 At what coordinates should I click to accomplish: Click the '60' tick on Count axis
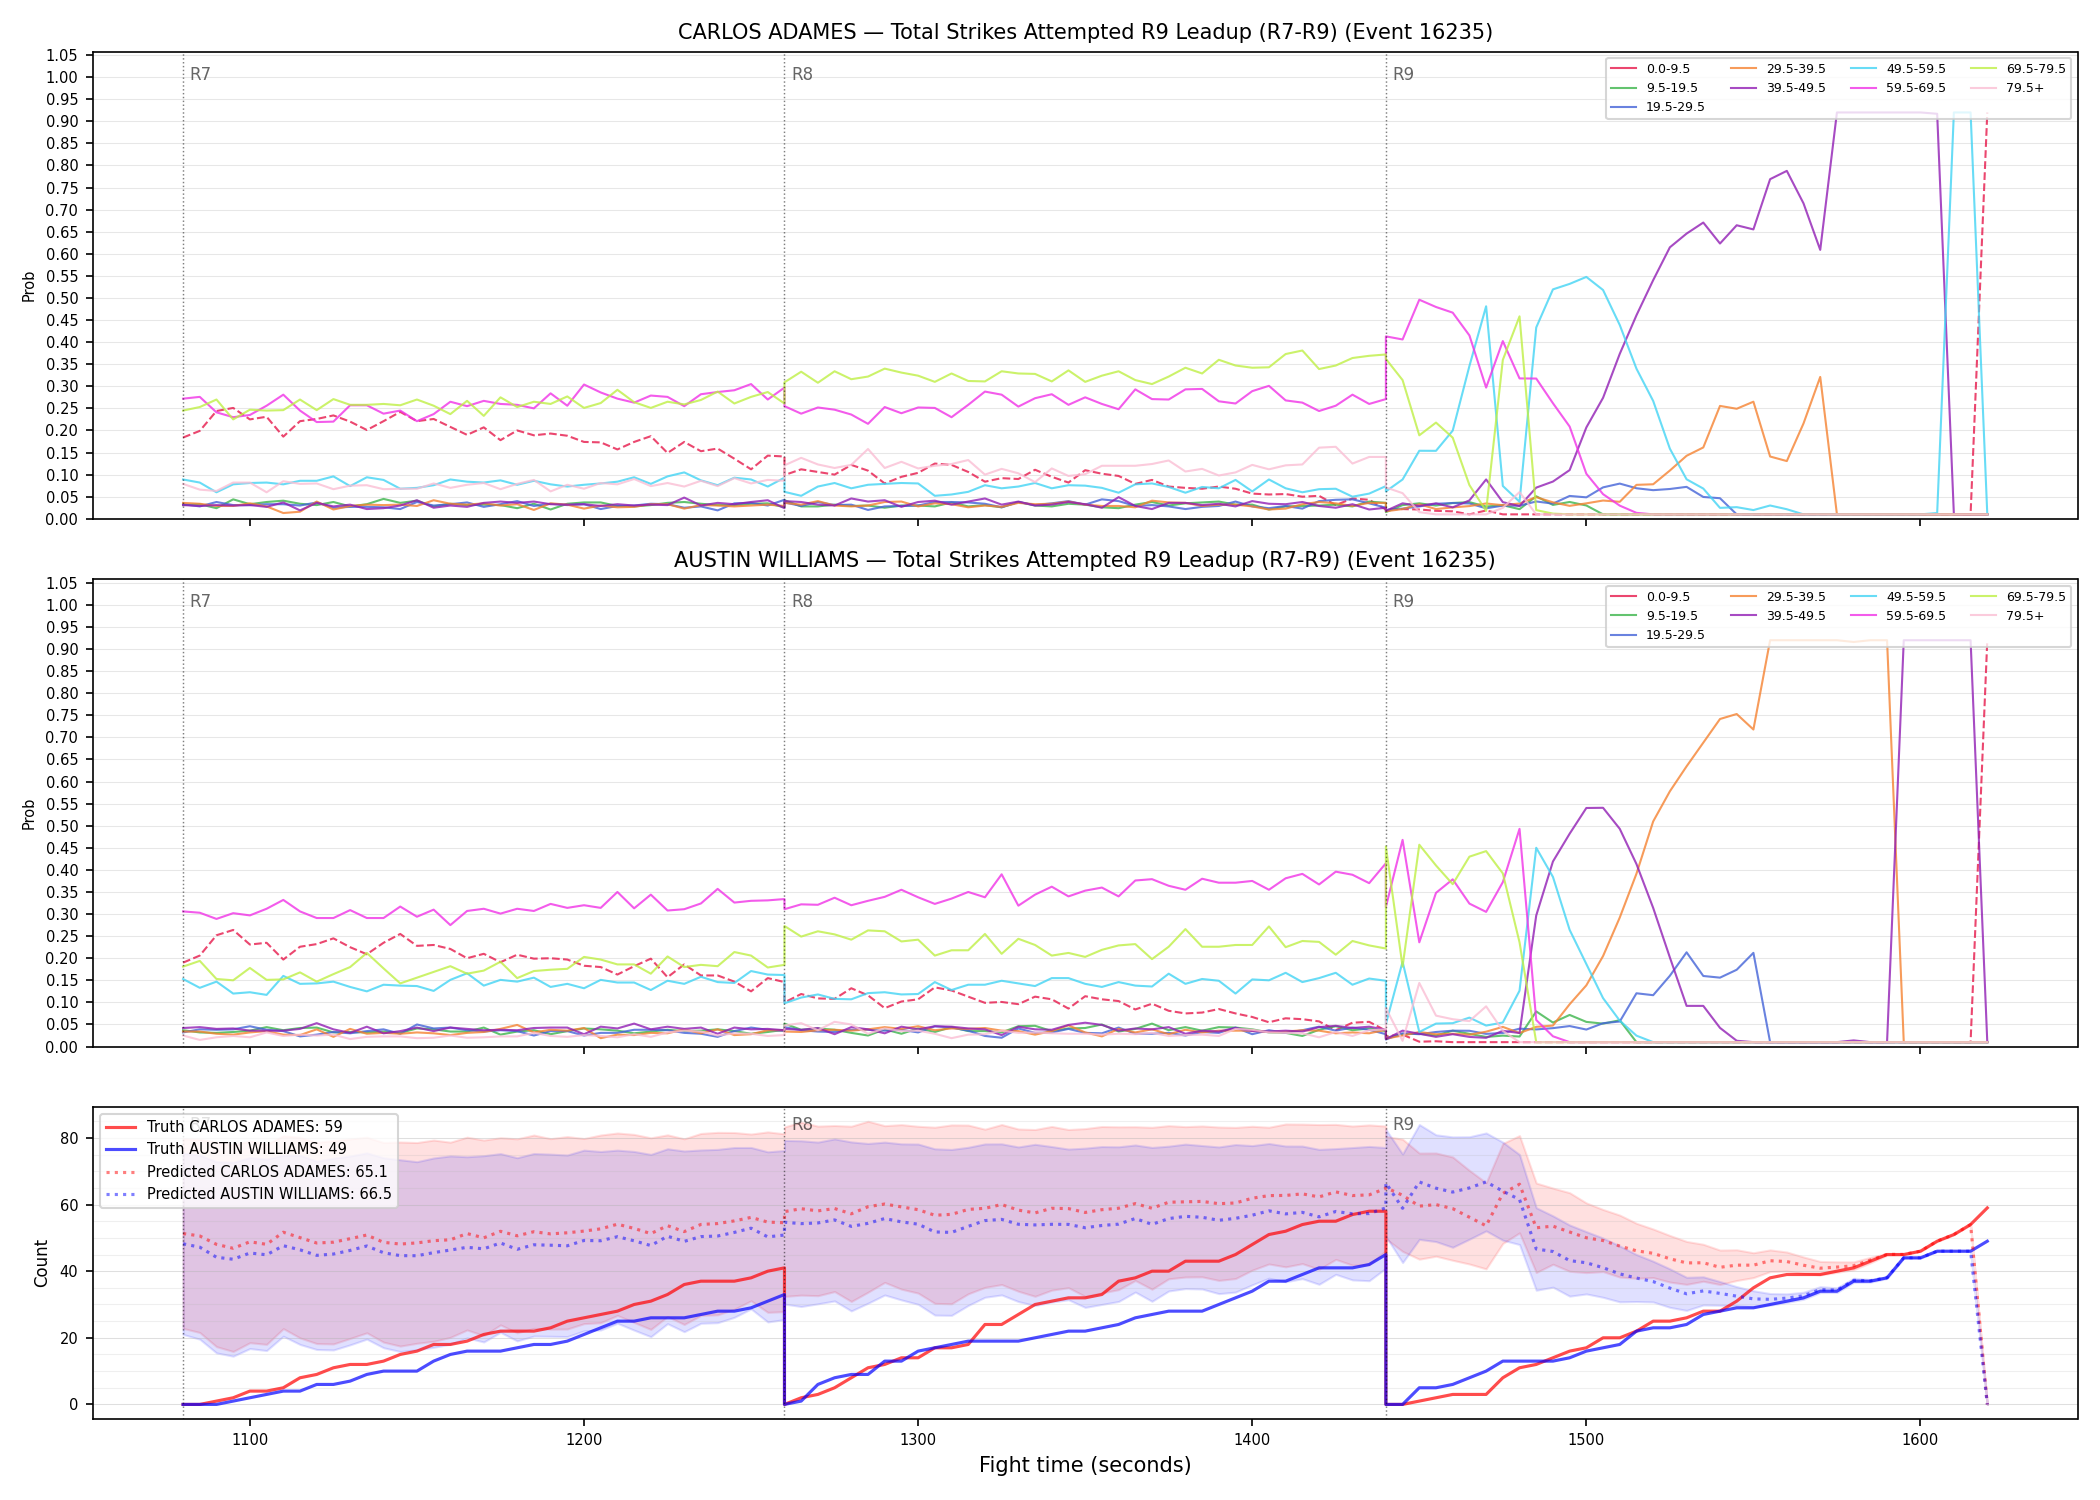point(69,1205)
